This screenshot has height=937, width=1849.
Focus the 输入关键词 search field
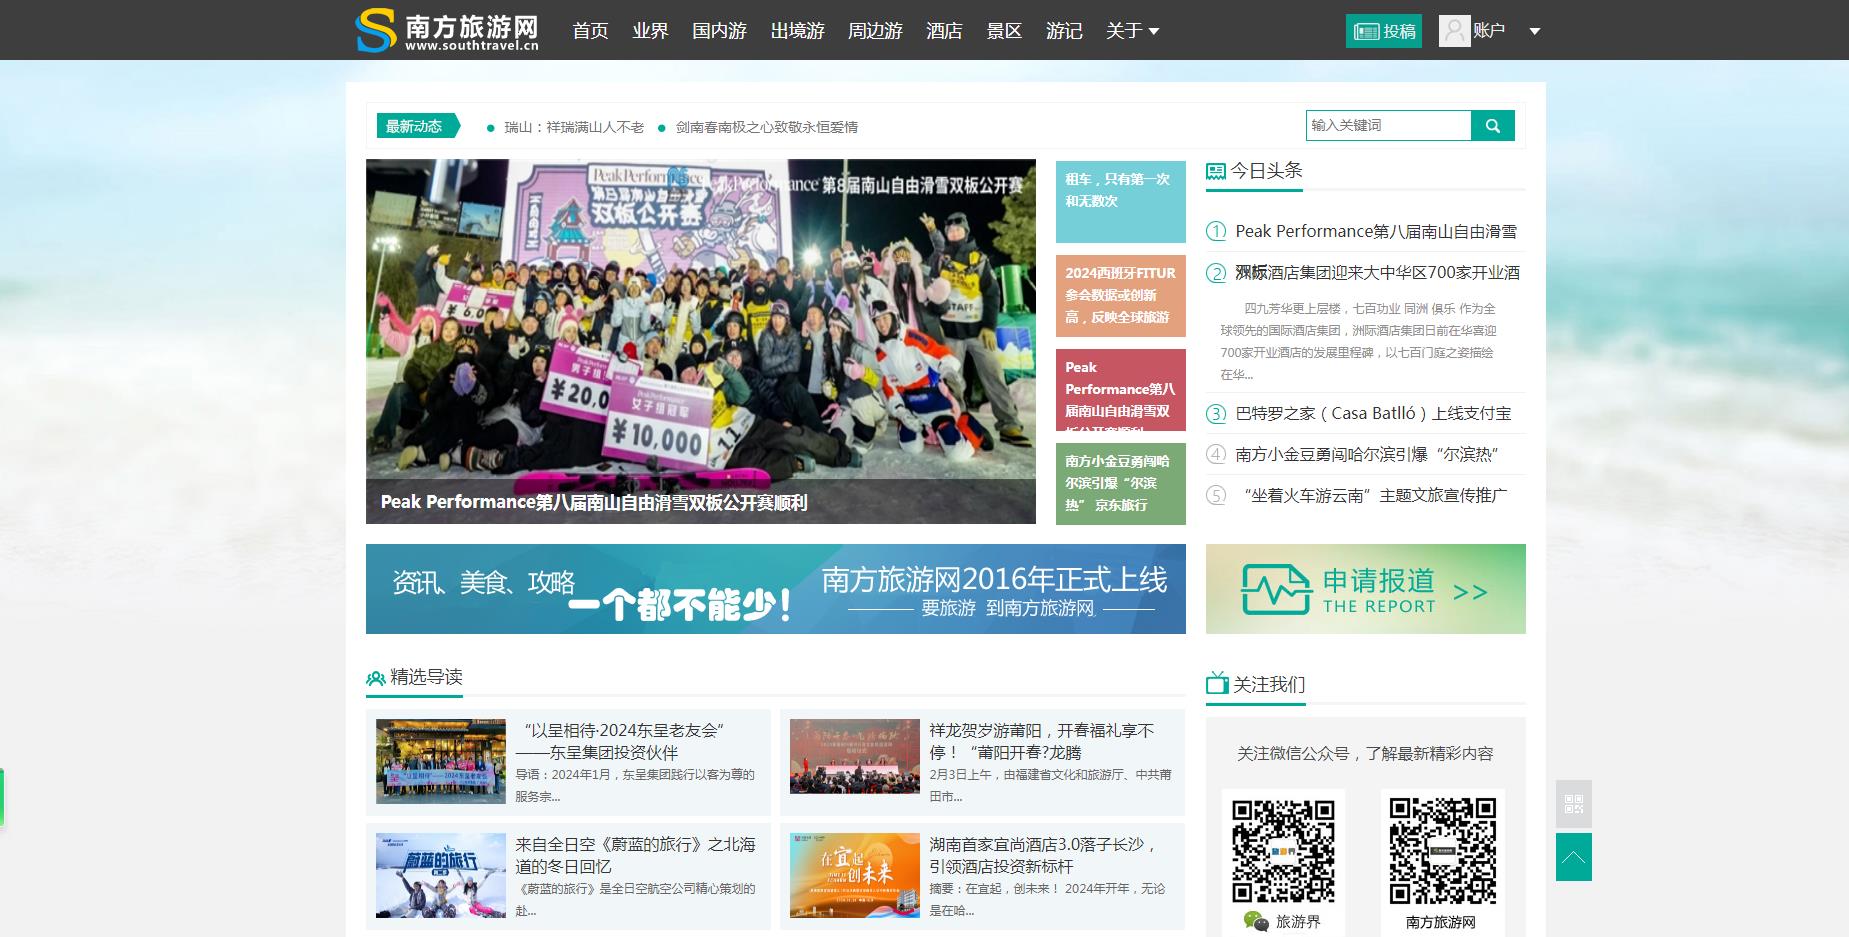tap(1389, 125)
